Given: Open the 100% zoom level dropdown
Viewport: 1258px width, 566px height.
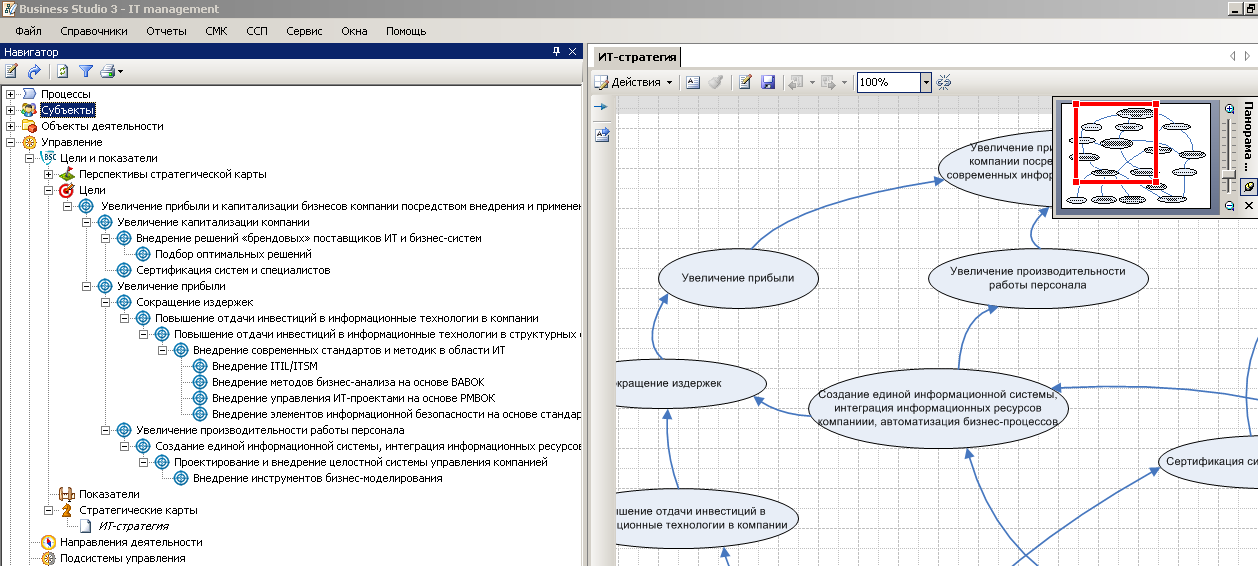Looking at the screenshot, I should tap(926, 83).
